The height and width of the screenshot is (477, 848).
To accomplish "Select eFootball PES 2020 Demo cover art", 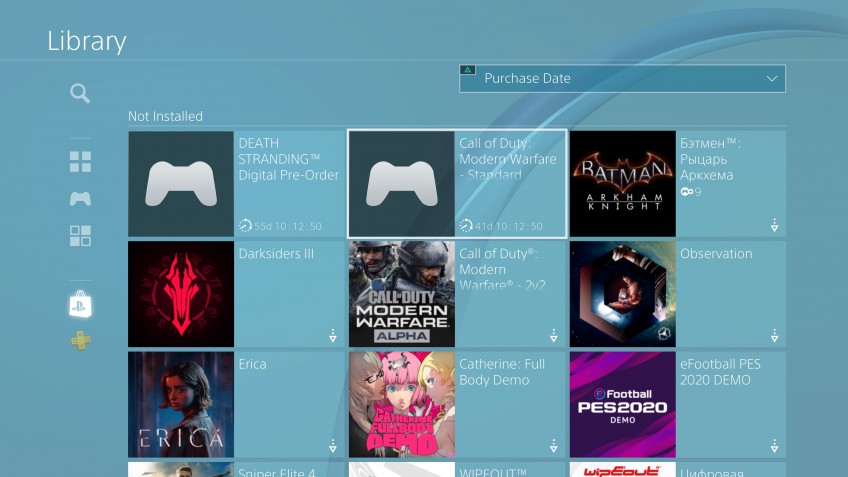I will [622, 405].
